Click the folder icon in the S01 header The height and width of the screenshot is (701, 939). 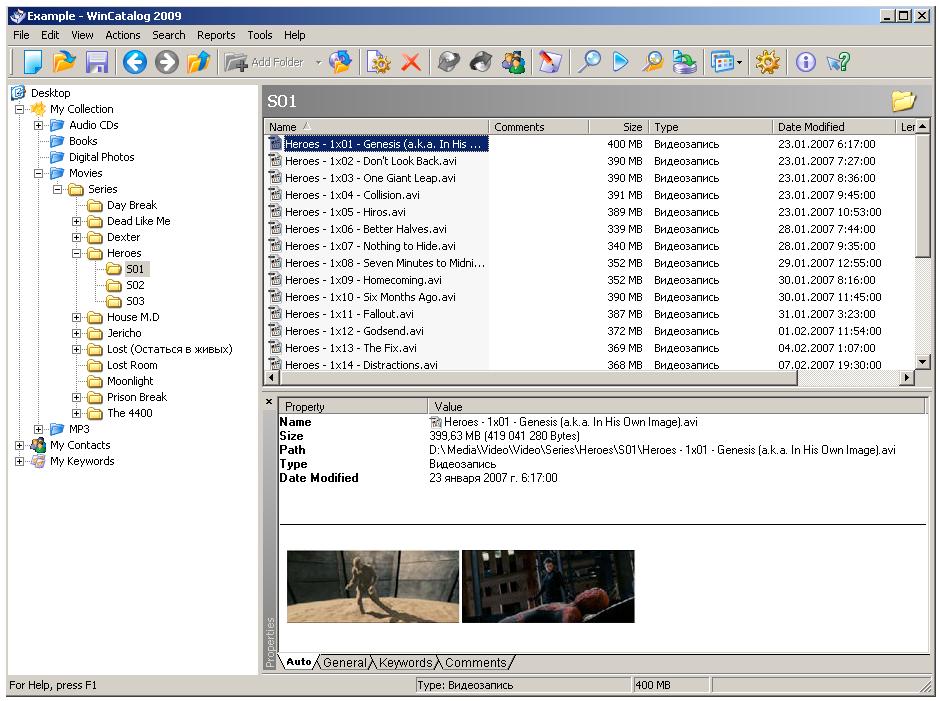pos(903,101)
